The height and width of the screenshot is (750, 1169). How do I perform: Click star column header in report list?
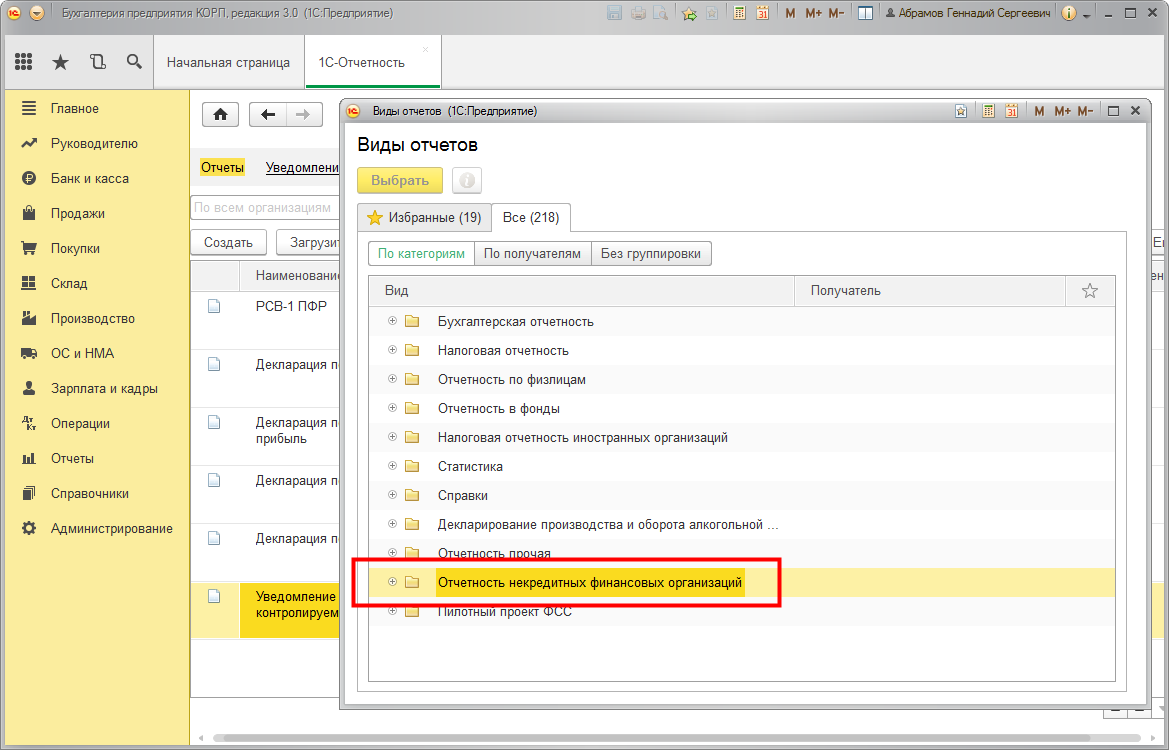coord(1090,291)
